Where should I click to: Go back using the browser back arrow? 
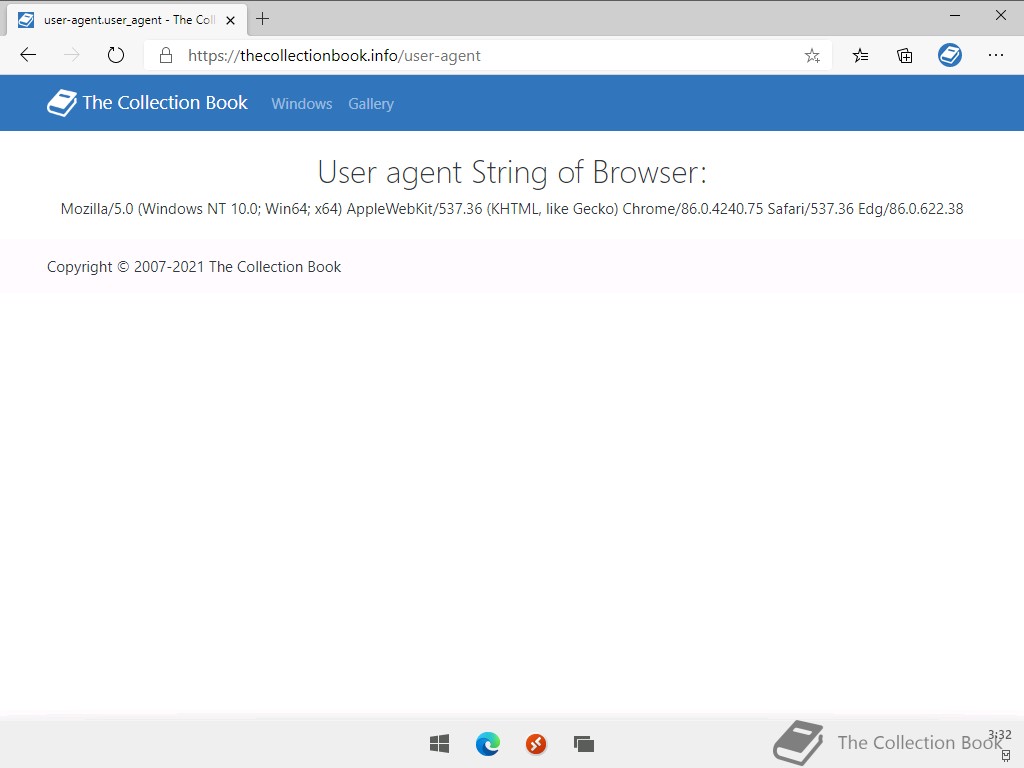point(28,55)
